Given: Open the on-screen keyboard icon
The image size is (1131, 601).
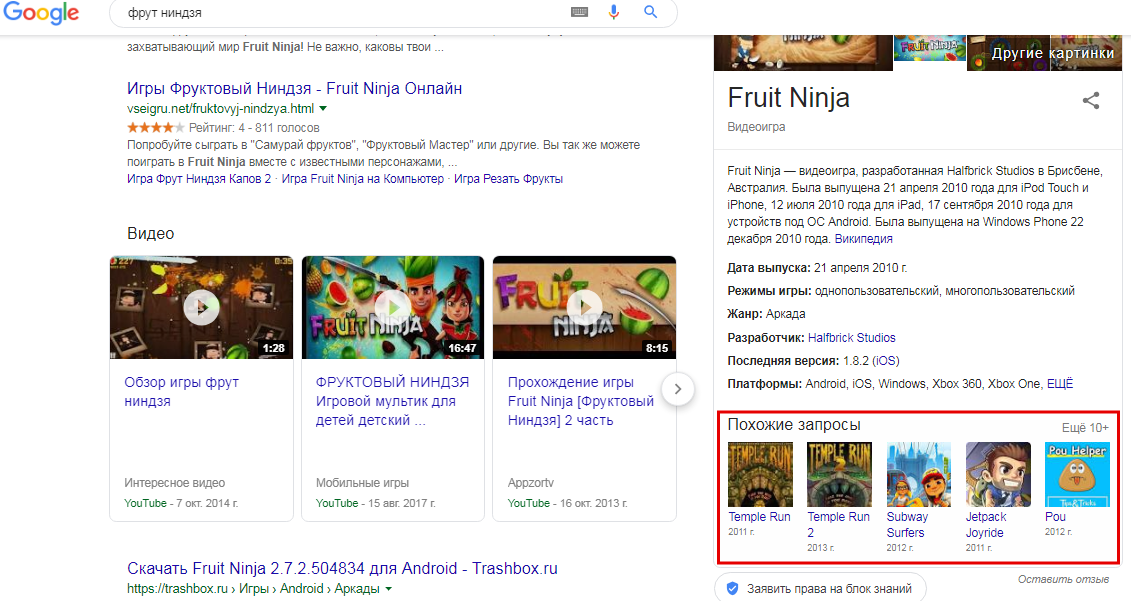Looking at the screenshot, I should click(x=579, y=12).
